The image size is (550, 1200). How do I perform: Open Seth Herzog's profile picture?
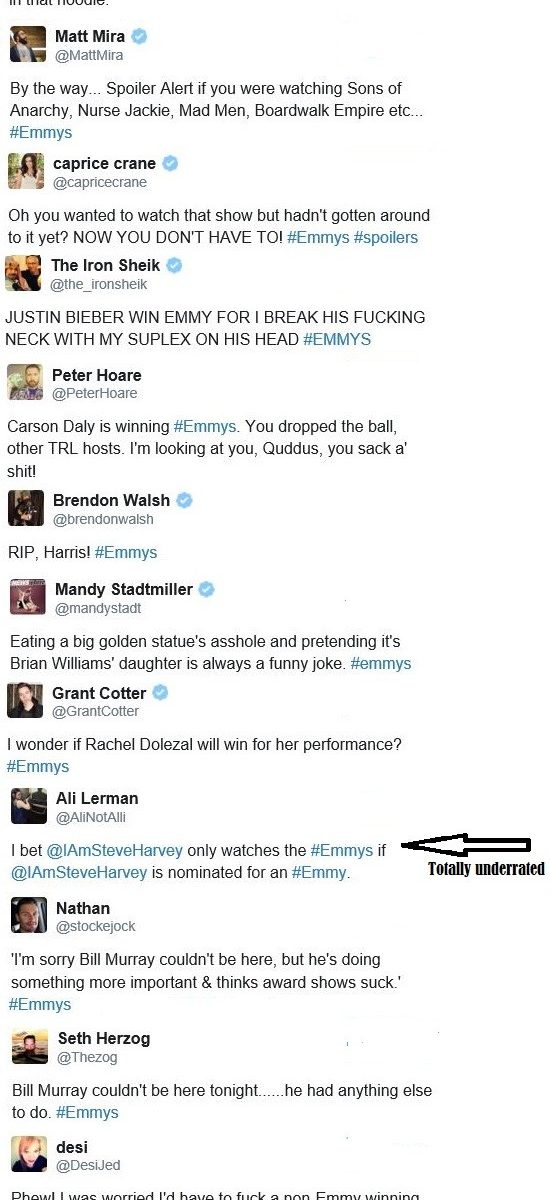[30, 1046]
